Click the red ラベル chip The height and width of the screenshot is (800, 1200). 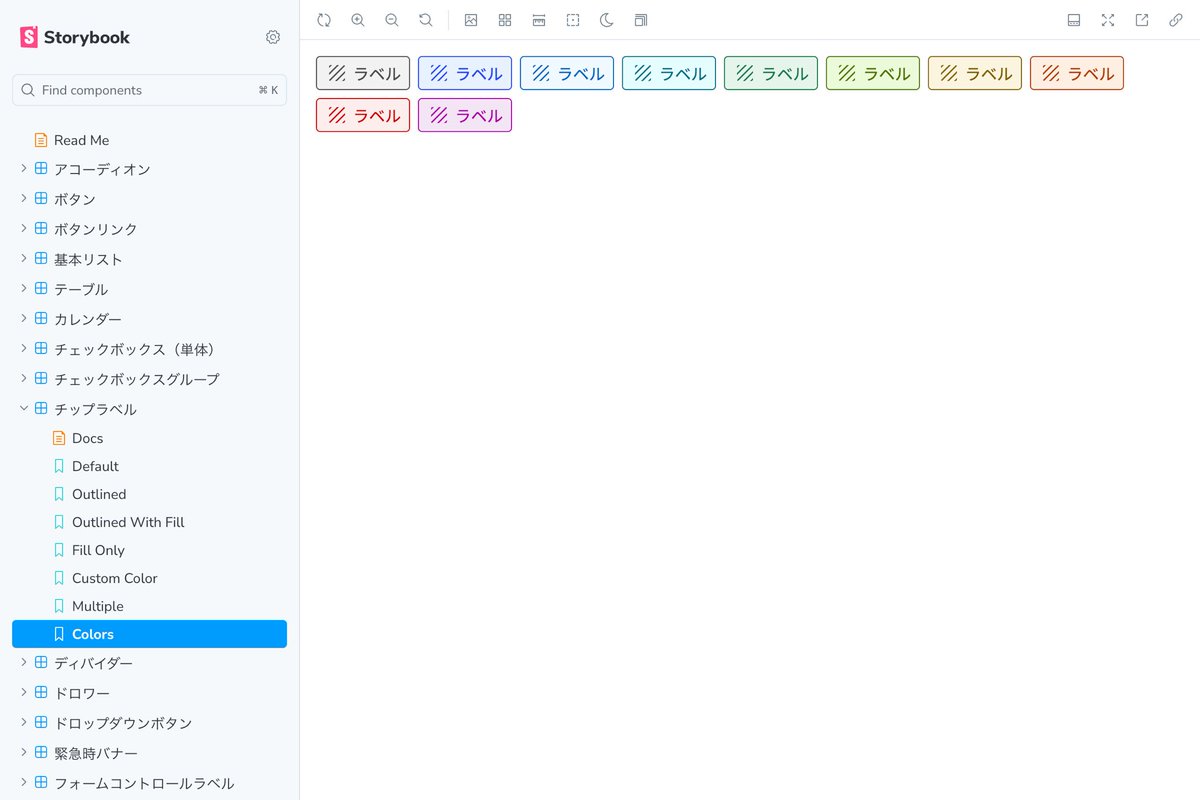pos(363,115)
